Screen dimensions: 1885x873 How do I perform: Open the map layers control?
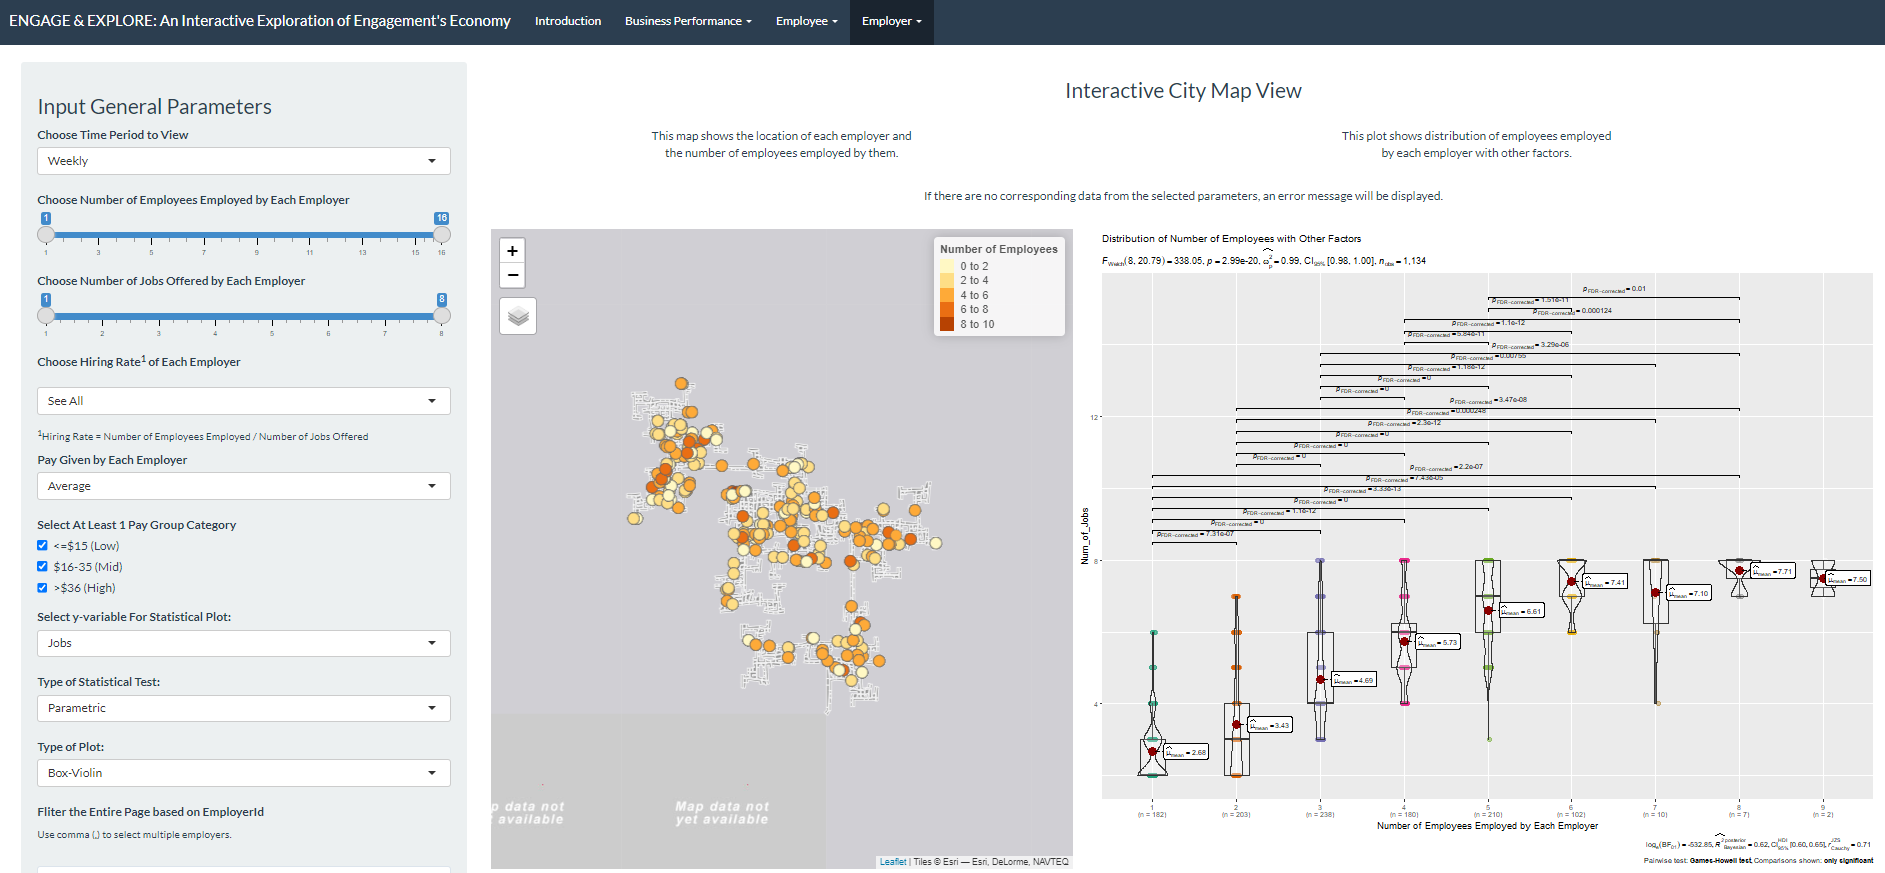click(x=518, y=316)
